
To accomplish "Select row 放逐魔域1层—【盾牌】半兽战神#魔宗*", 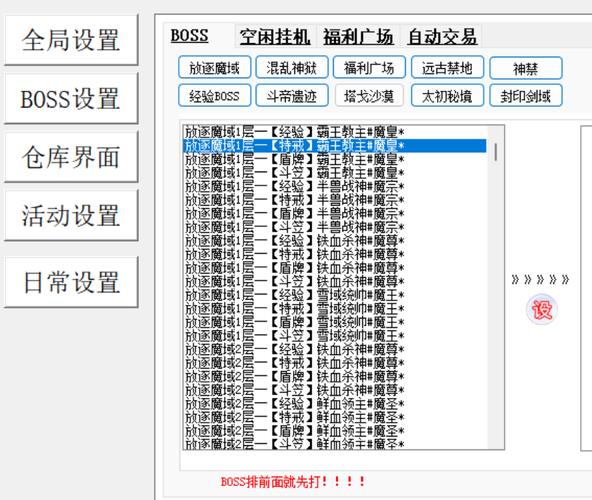I will pyautogui.click(x=335, y=214).
